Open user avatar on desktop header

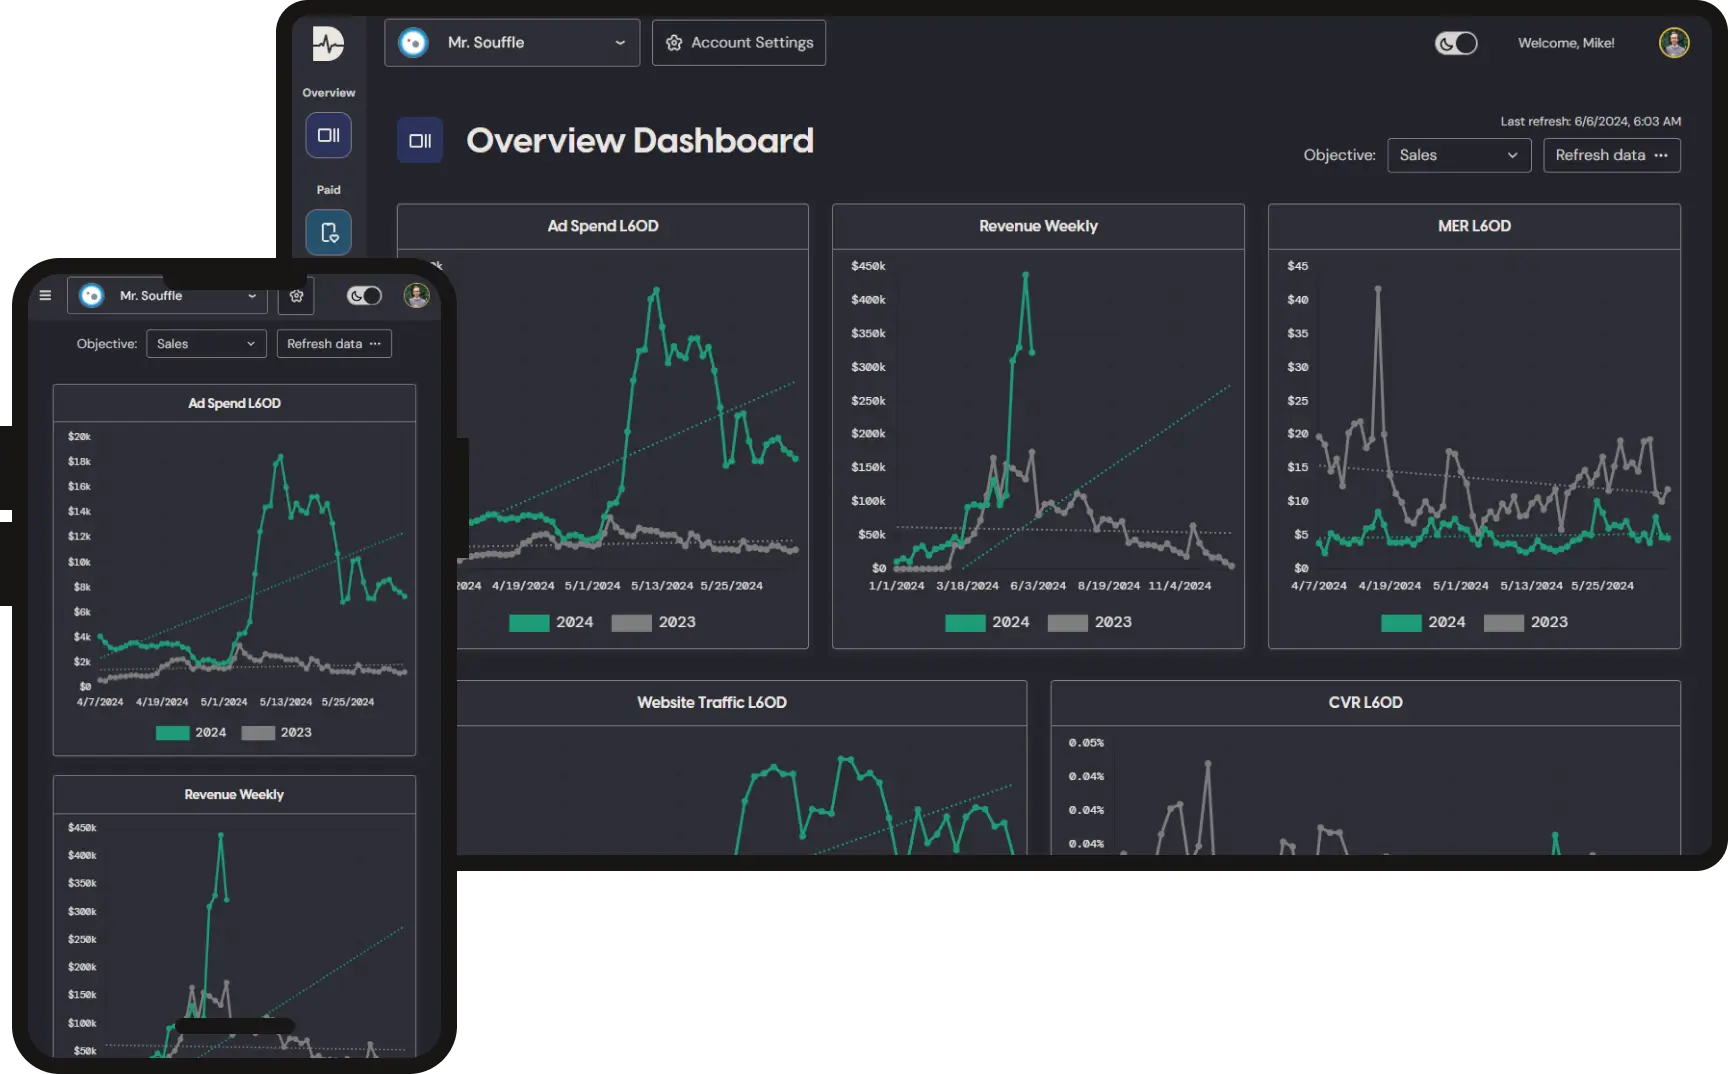pyautogui.click(x=1674, y=43)
